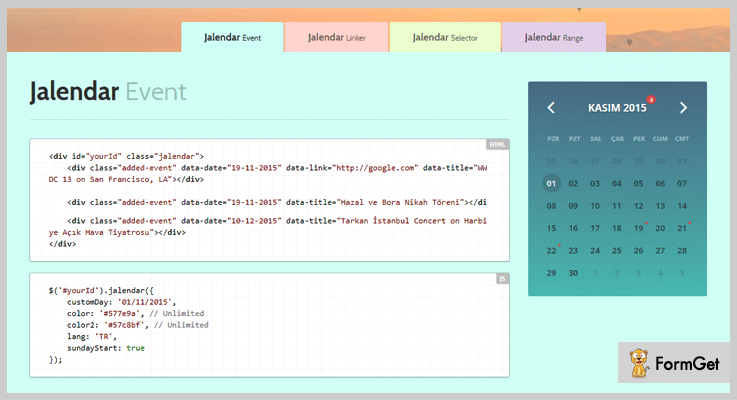Select day 21 with event marker
Viewport: 737px width, 400px height.
pos(682,228)
